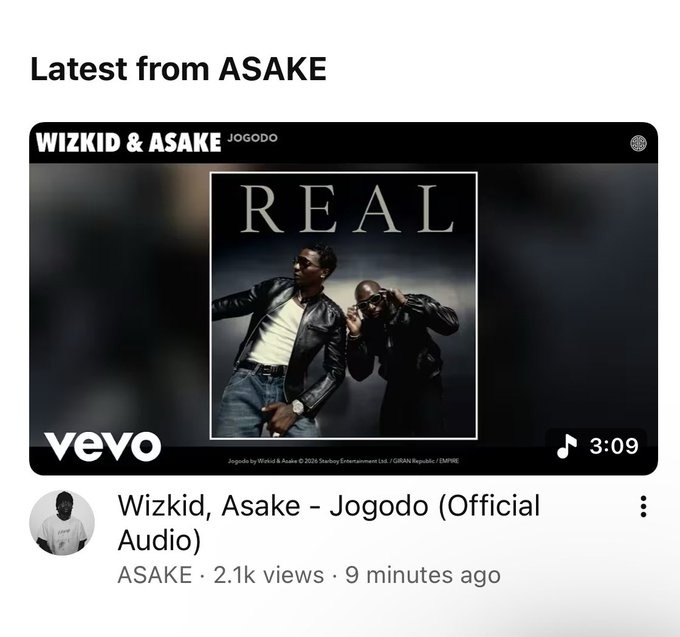Image resolution: width=680 pixels, height=637 pixels.
Task: Click the WIZKID & ASAKE banner text
Action: (128, 143)
